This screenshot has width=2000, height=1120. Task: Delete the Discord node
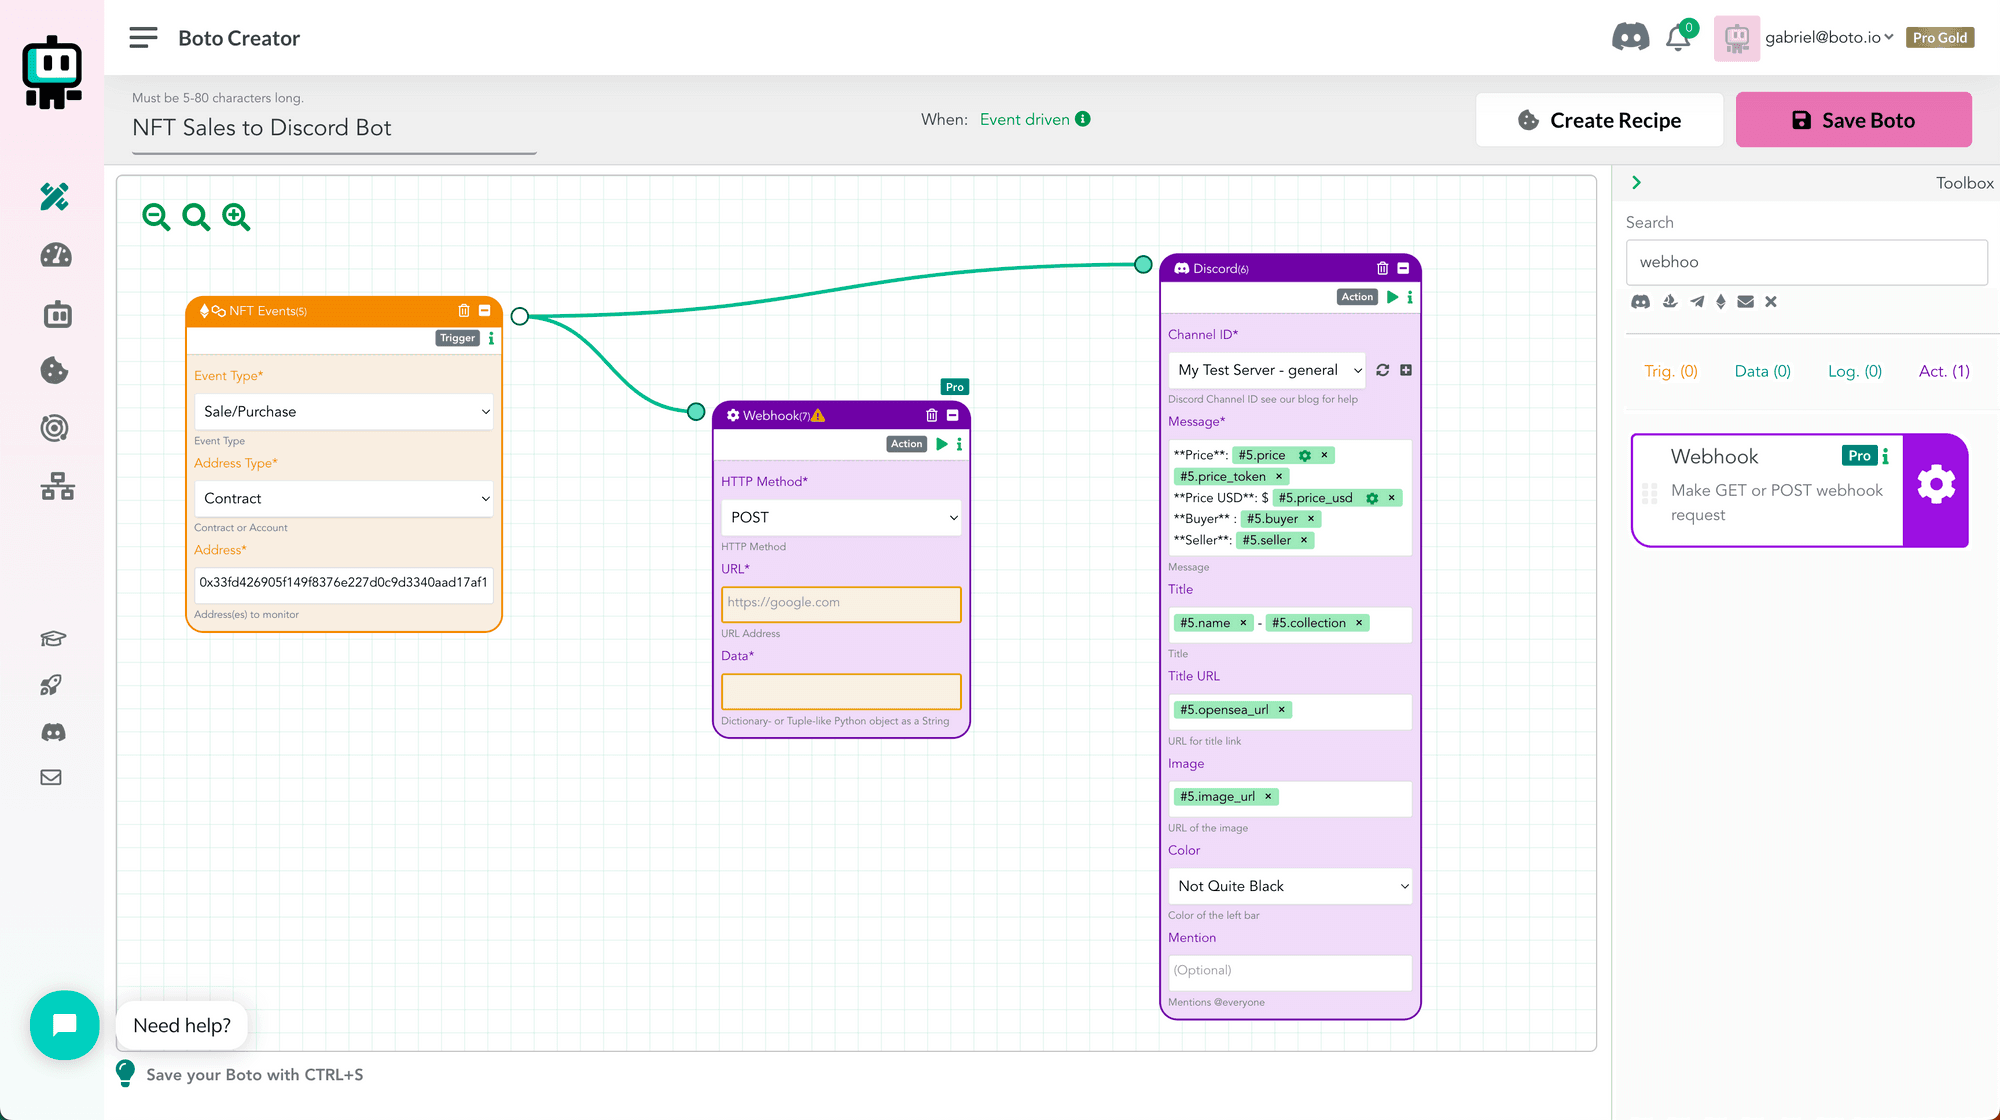click(x=1383, y=268)
